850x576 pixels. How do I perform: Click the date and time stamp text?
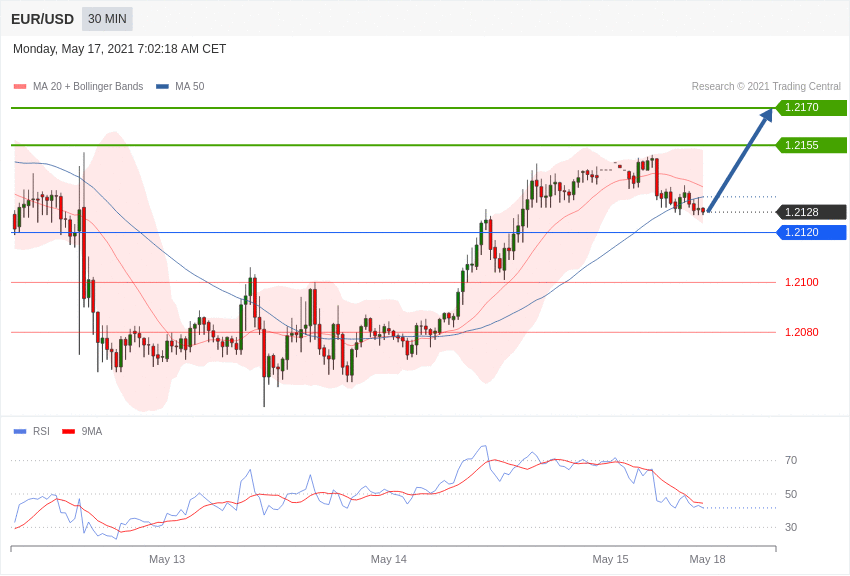(119, 49)
